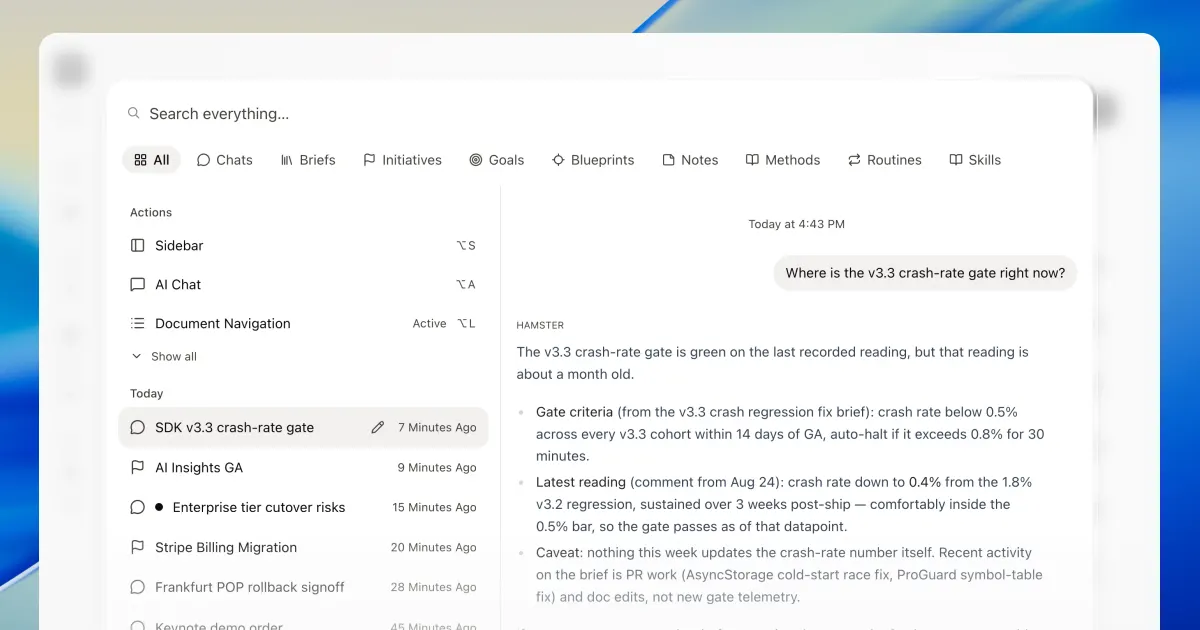
Task: Click chat icon beside Frankfurt POP rollback signoff
Action: (138, 587)
